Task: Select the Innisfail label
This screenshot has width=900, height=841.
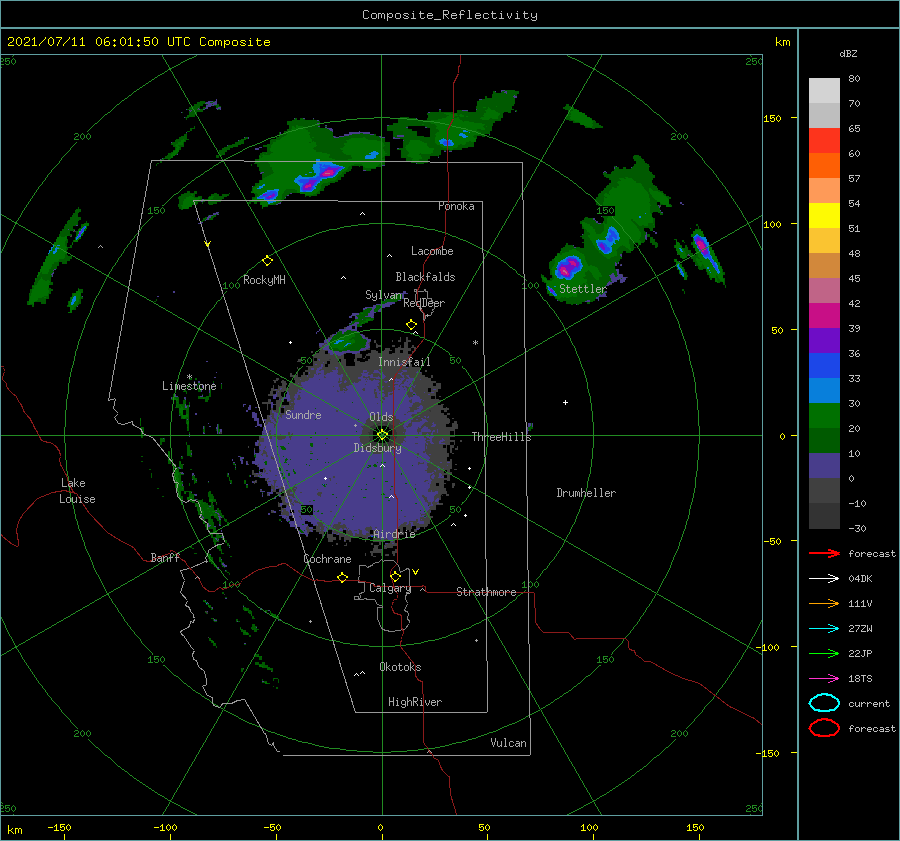Action: point(404,362)
